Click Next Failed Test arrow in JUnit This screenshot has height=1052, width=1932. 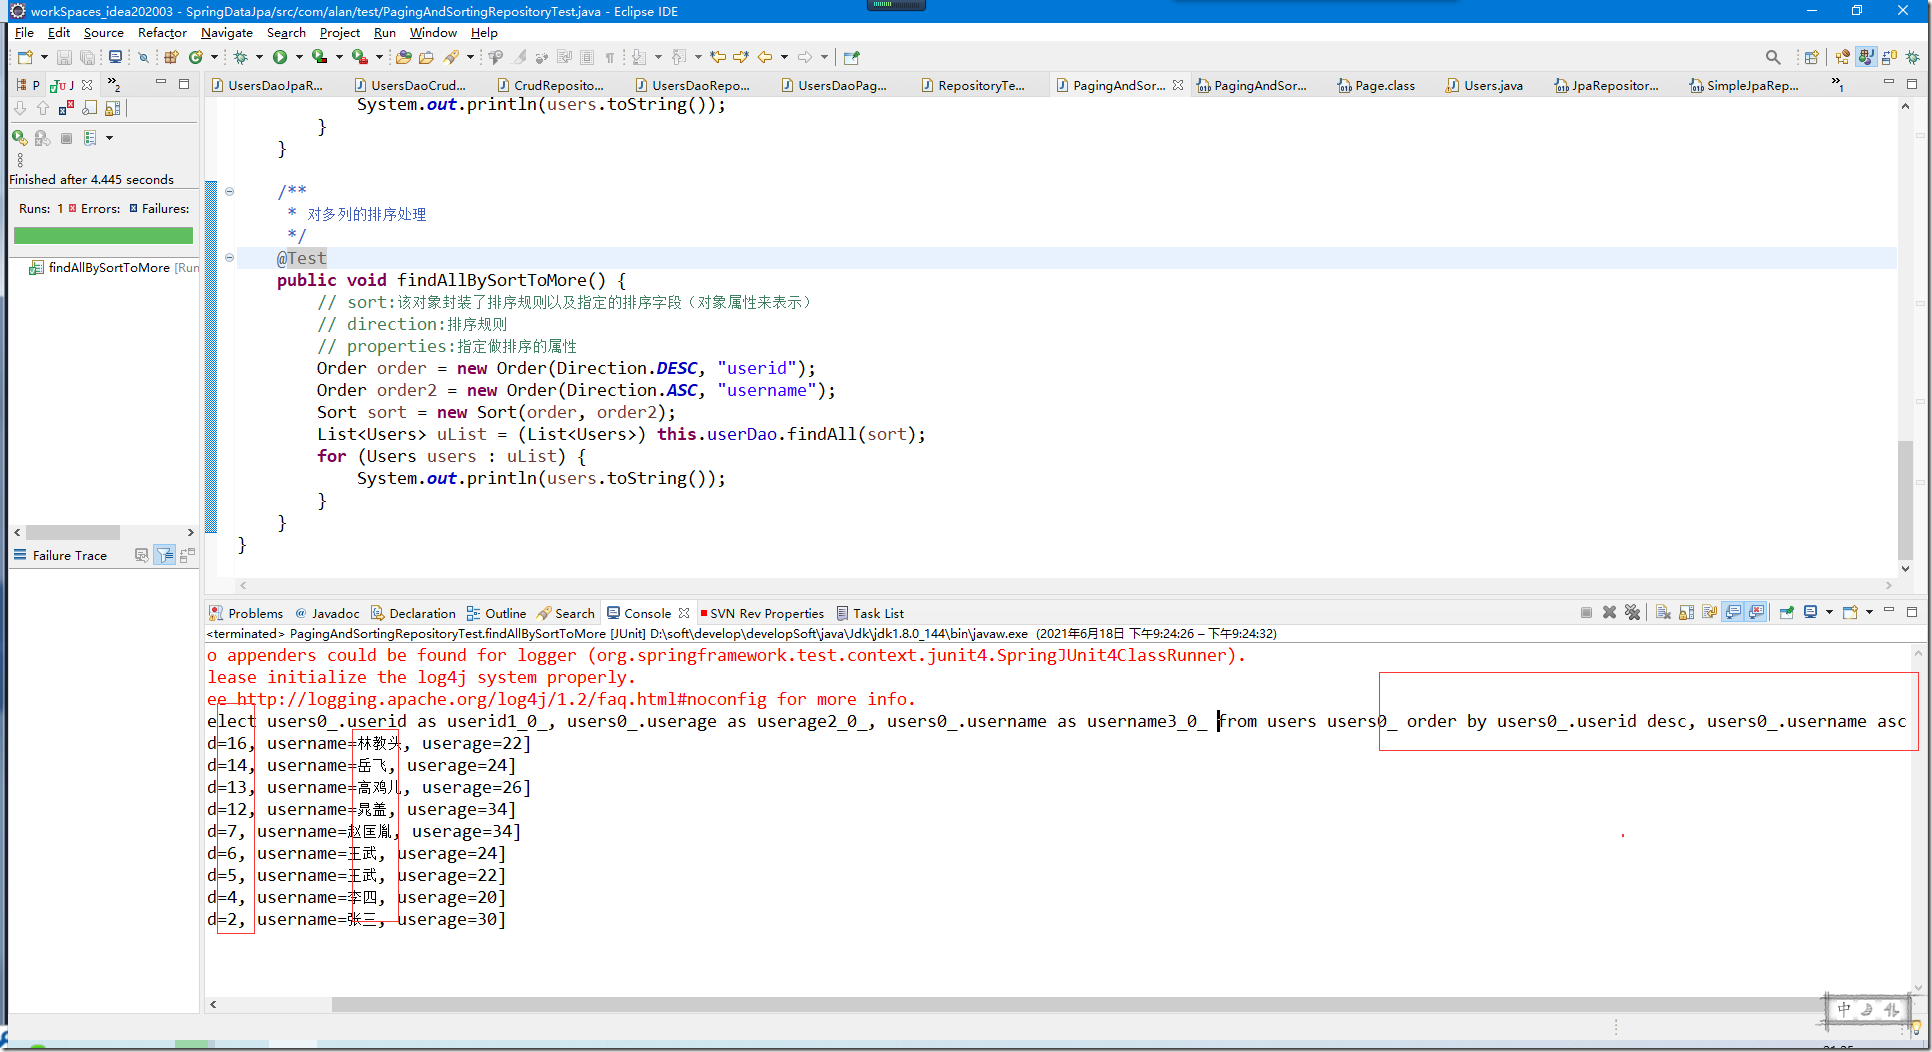pyautogui.click(x=20, y=108)
